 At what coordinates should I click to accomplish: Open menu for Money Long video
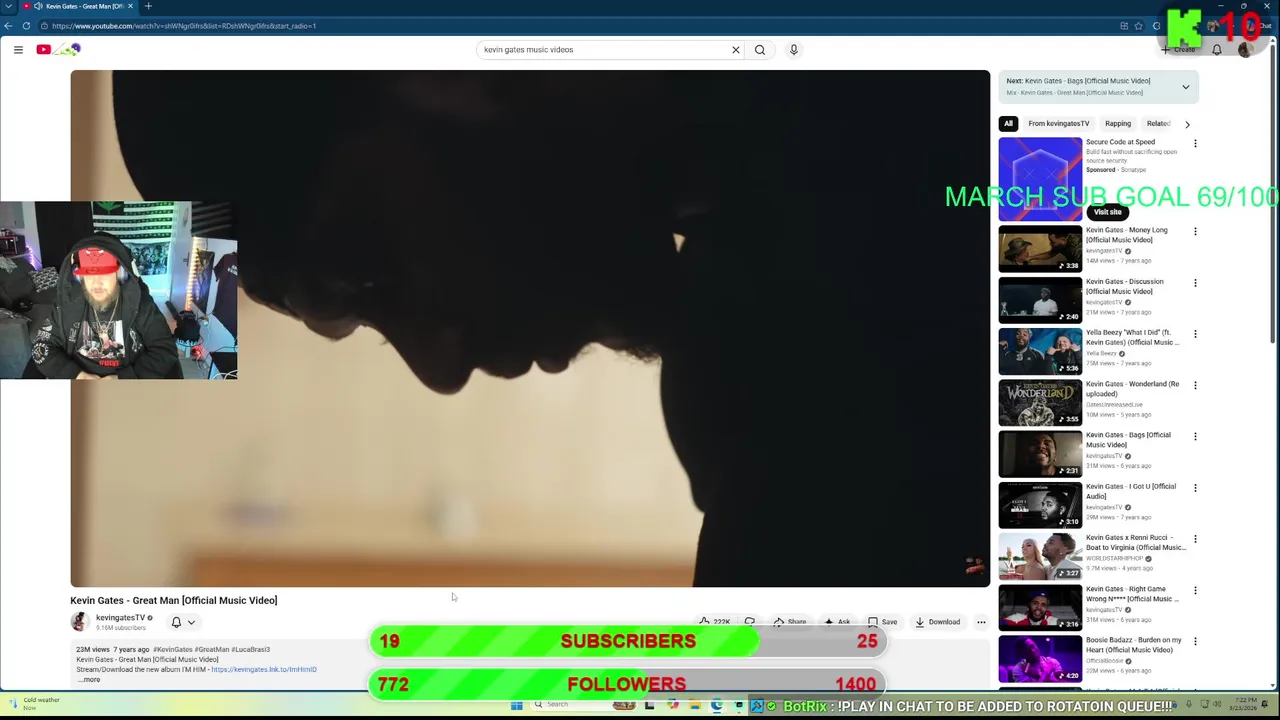[1195, 232]
